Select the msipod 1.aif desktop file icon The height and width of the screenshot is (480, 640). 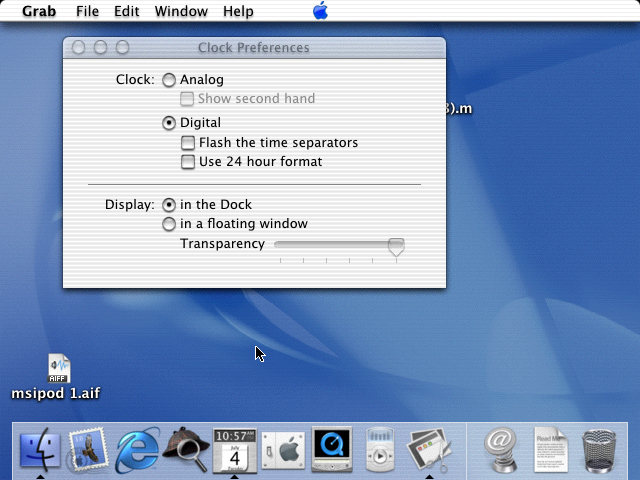(59, 368)
